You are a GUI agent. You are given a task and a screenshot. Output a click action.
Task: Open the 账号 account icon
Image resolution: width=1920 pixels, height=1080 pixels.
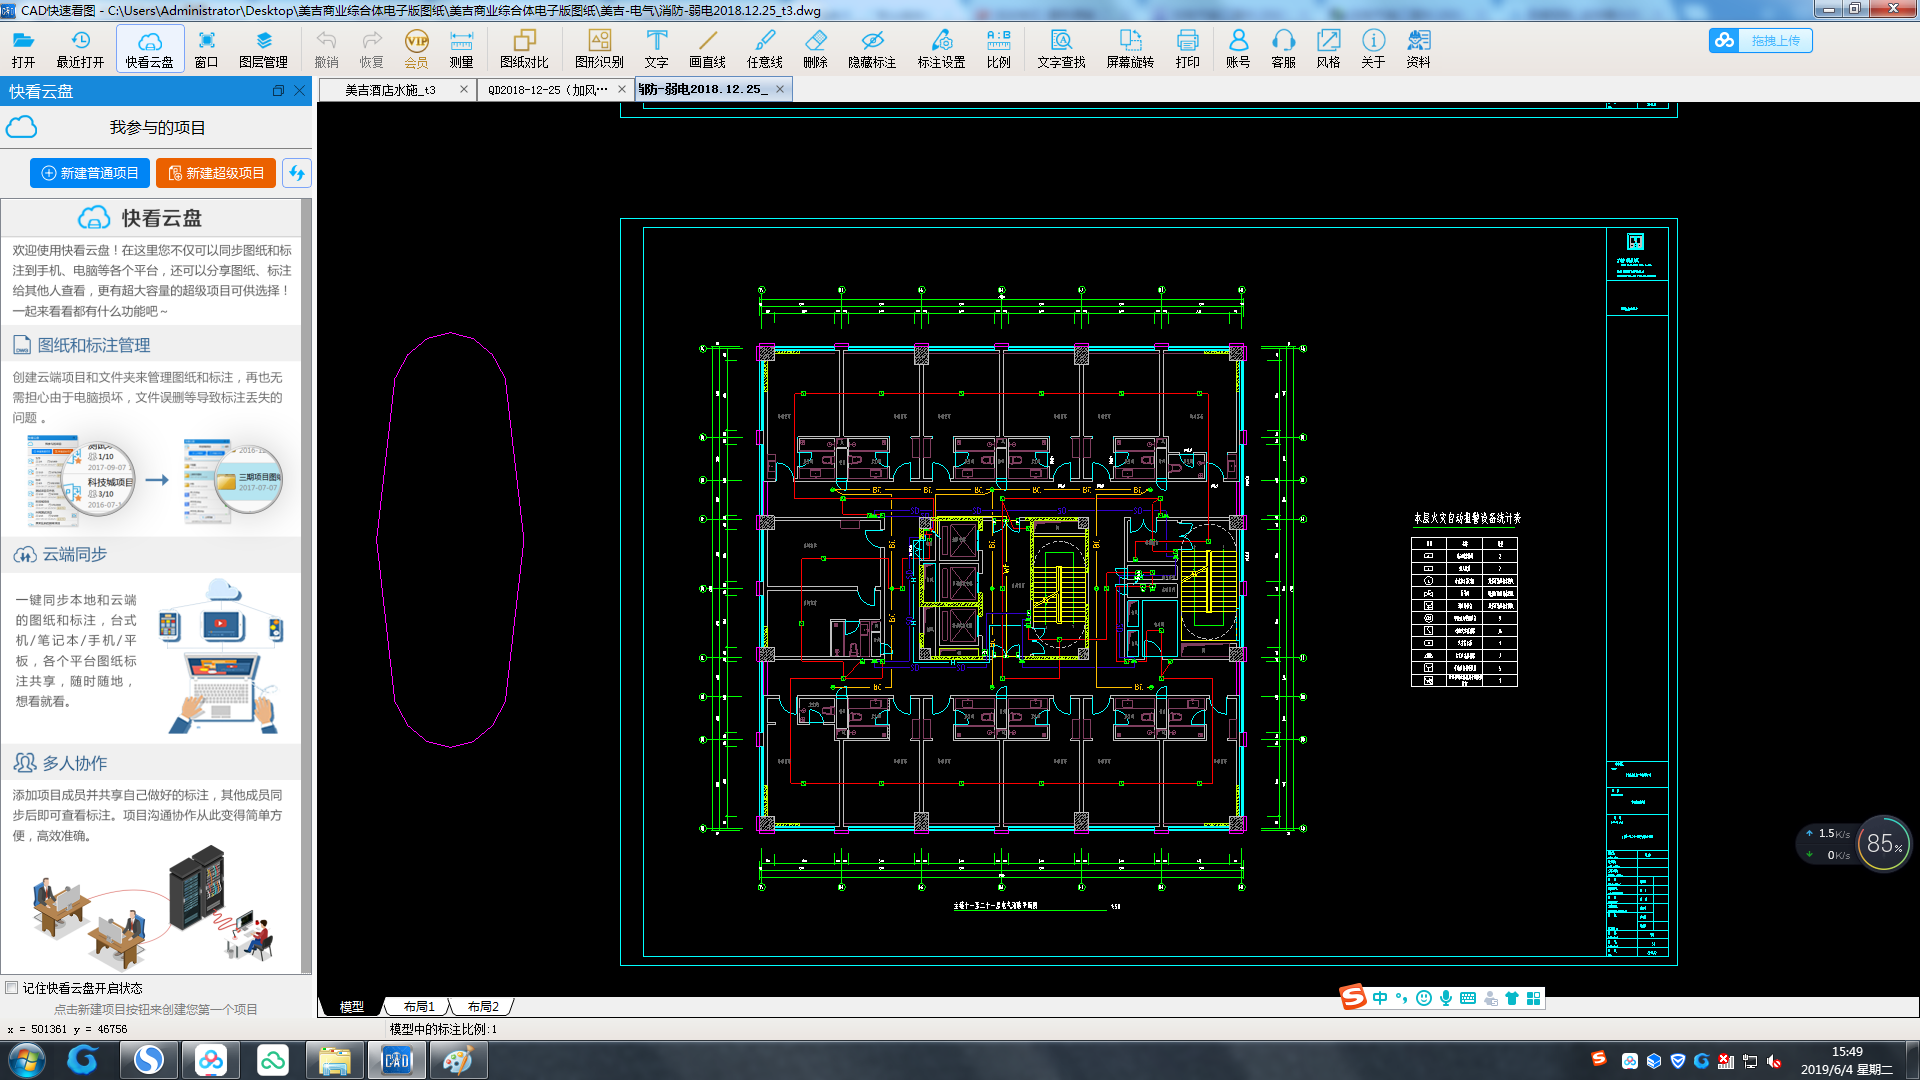[1238, 48]
